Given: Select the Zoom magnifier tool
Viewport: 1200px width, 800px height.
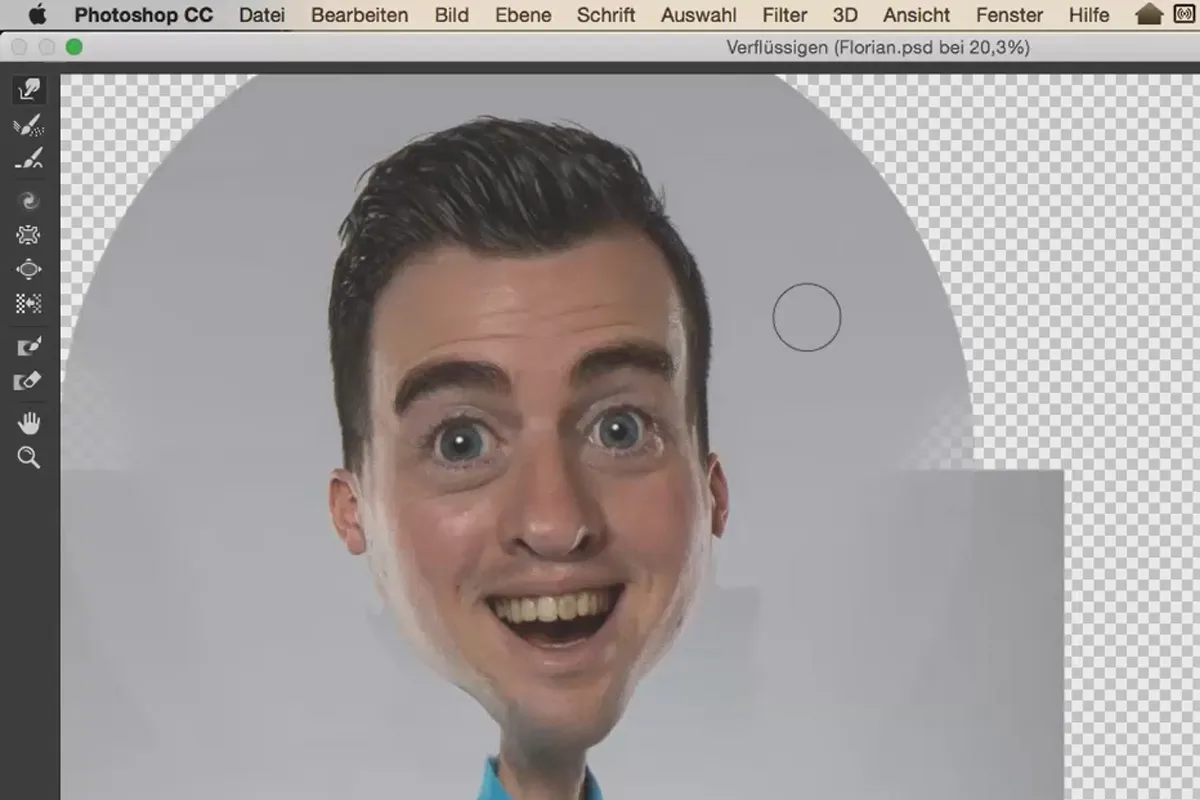Looking at the screenshot, I should (x=29, y=458).
